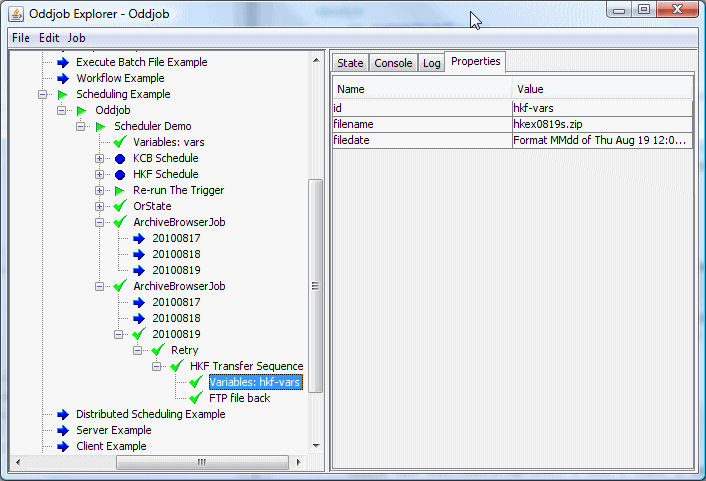Click the filename value hkex0819s.zip cell
The height and width of the screenshot is (481, 706).
click(x=600, y=124)
